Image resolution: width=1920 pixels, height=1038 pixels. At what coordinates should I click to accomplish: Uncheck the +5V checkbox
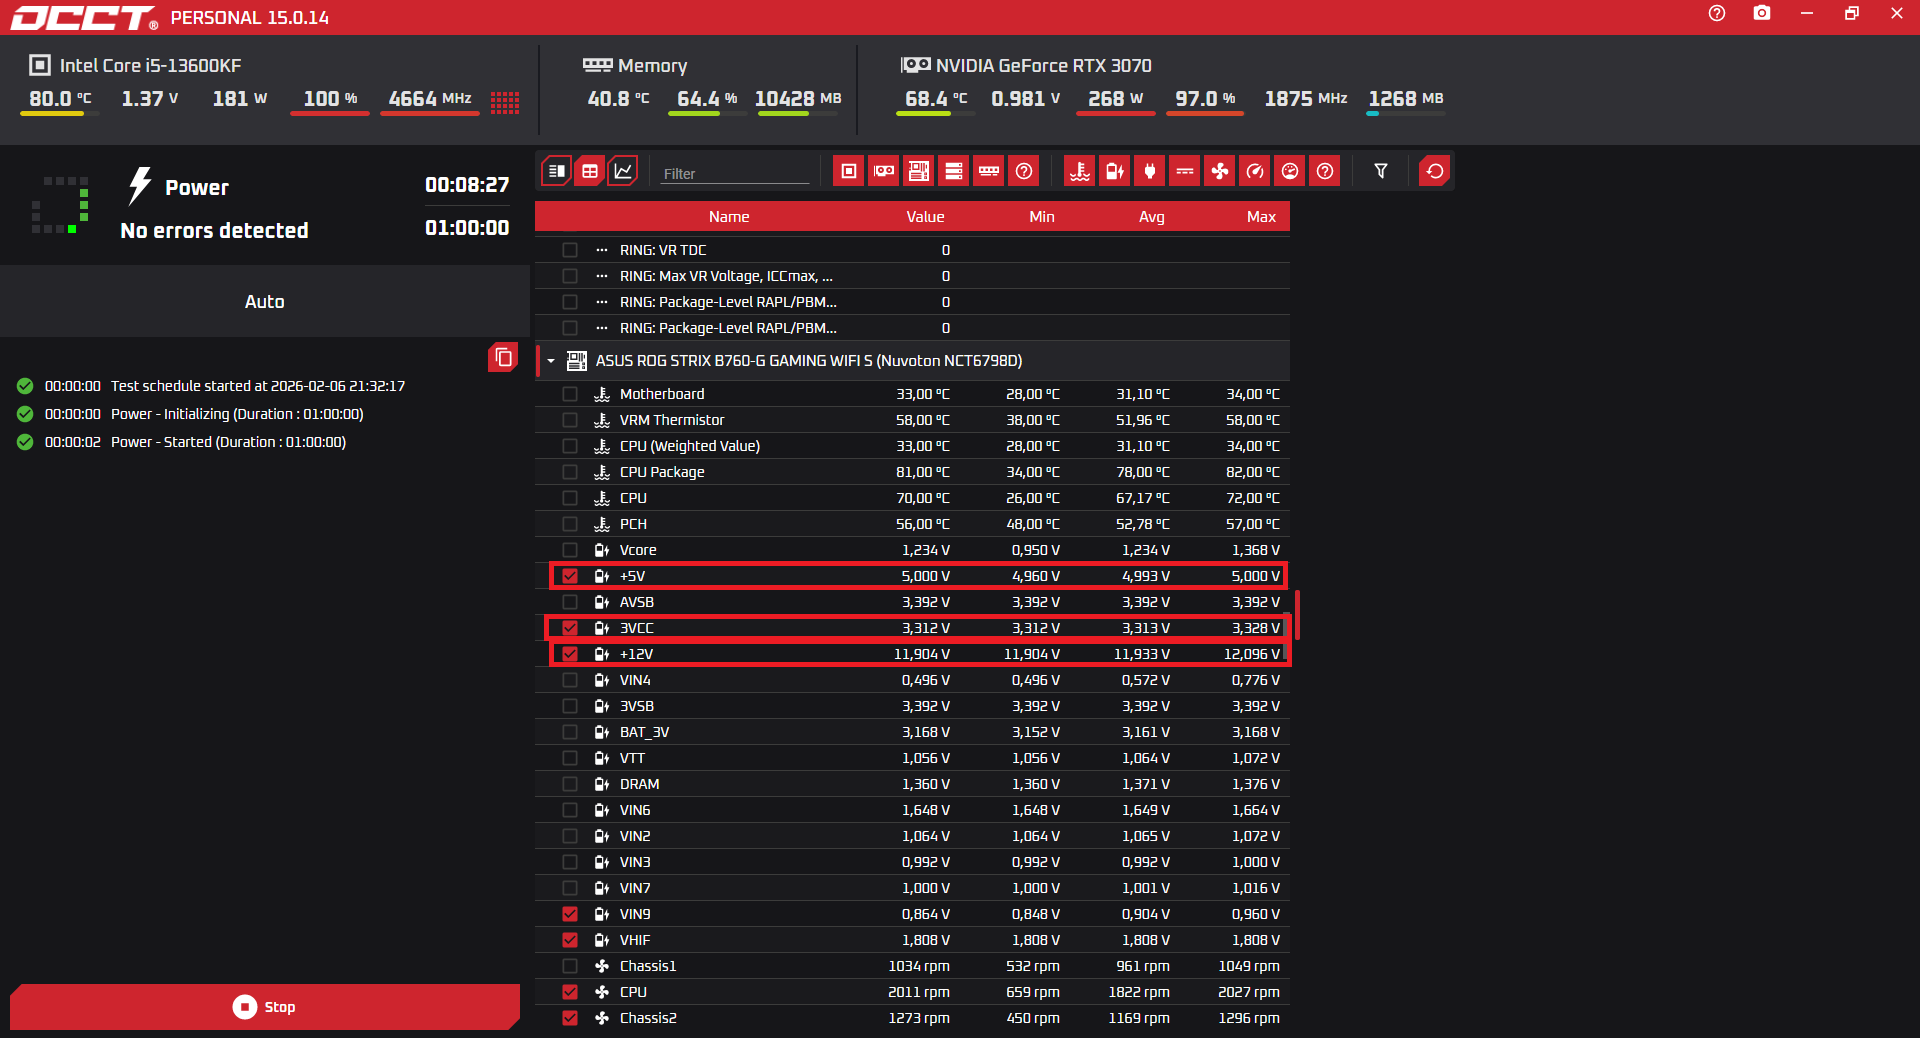(x=570, y=576)
